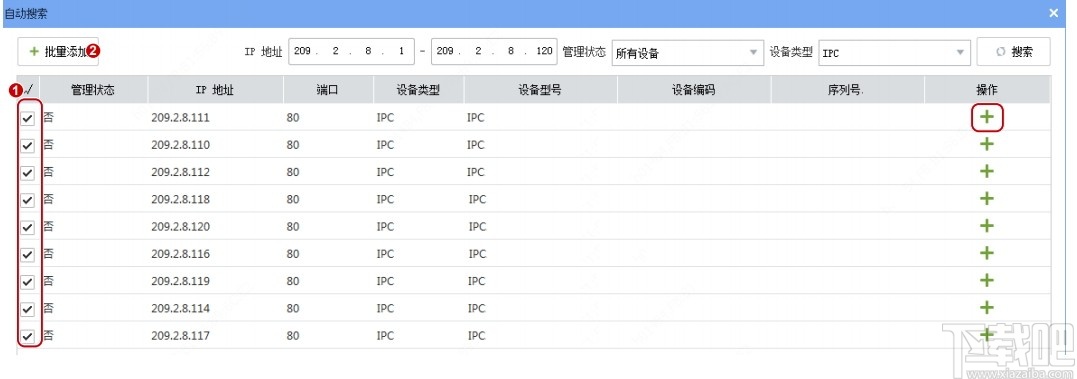1077x379 pixels.
Task: Uncheck the row for 209.2.8.112
Action: tap(27, 173)
